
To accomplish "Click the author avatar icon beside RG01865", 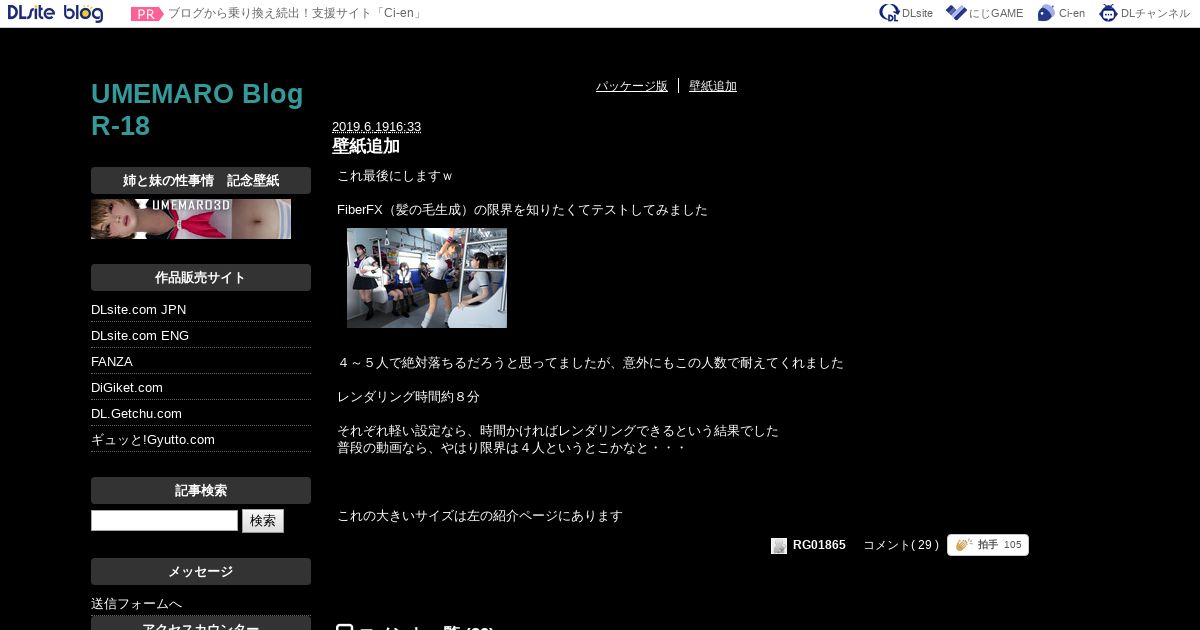I will click(779, 546).
